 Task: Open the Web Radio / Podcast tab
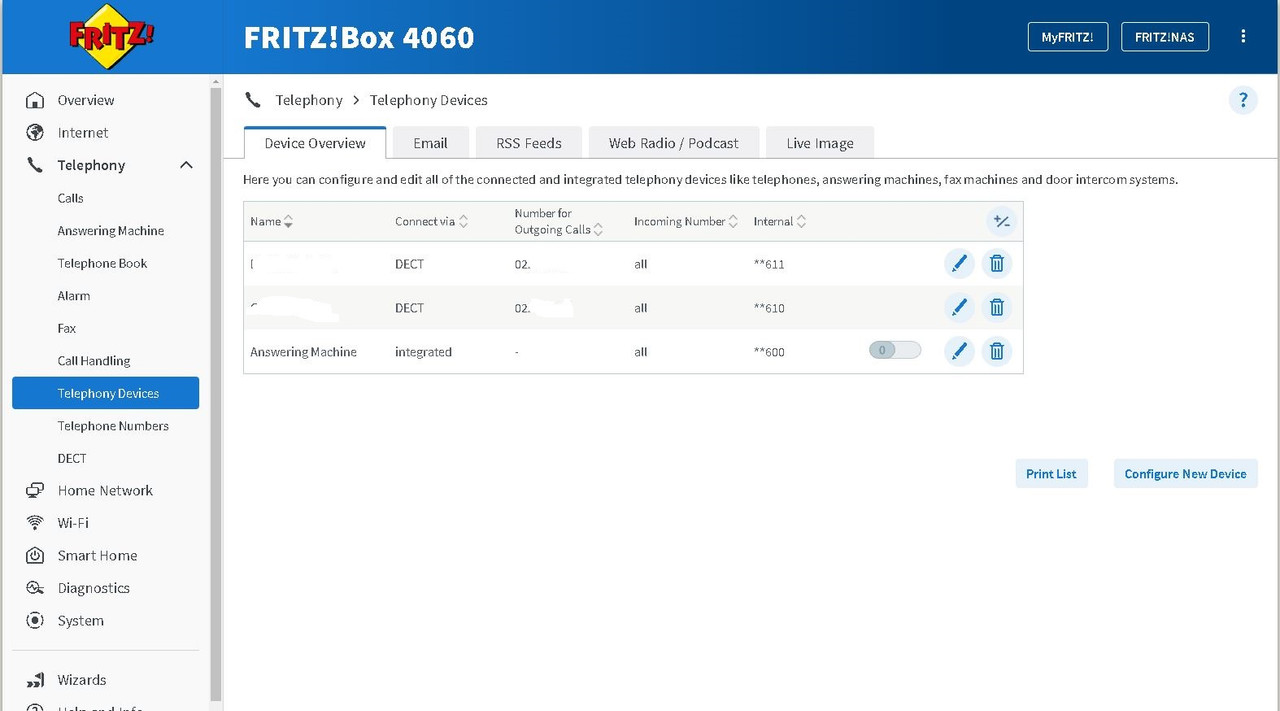coord(674,143)
